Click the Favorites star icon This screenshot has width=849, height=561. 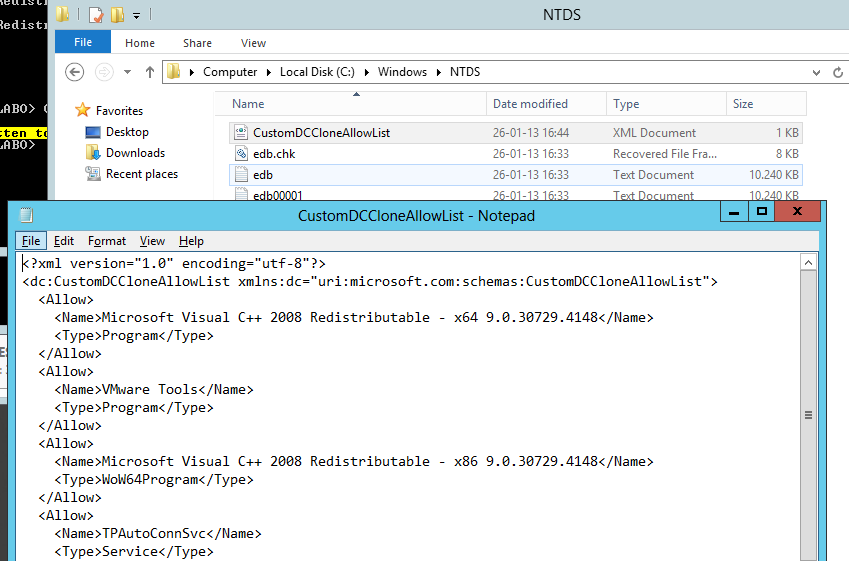(83, 111)
